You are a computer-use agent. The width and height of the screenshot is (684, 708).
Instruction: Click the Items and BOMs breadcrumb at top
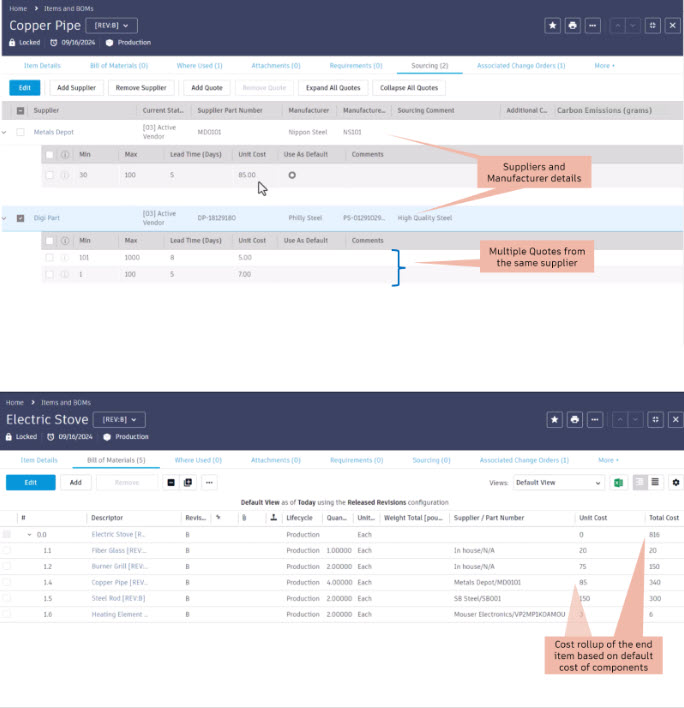point(69,9)
